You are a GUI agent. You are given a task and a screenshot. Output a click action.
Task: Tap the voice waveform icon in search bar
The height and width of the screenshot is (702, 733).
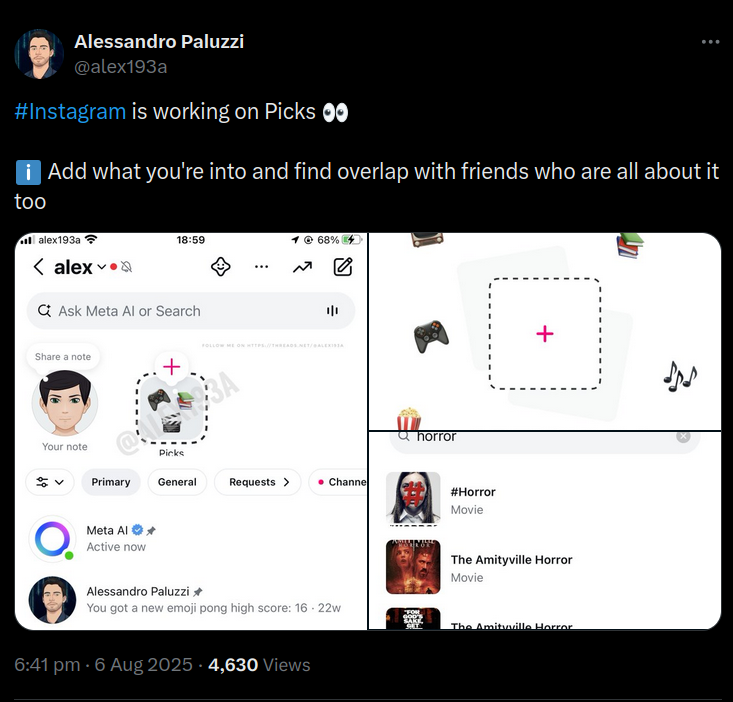pyautogui.click(x=332, y=311)
